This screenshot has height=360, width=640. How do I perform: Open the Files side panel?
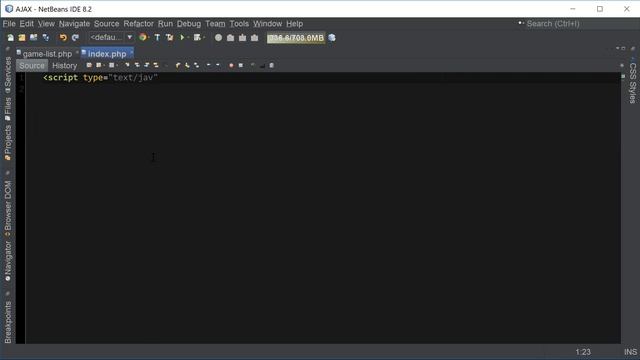(x=7, y=109)
